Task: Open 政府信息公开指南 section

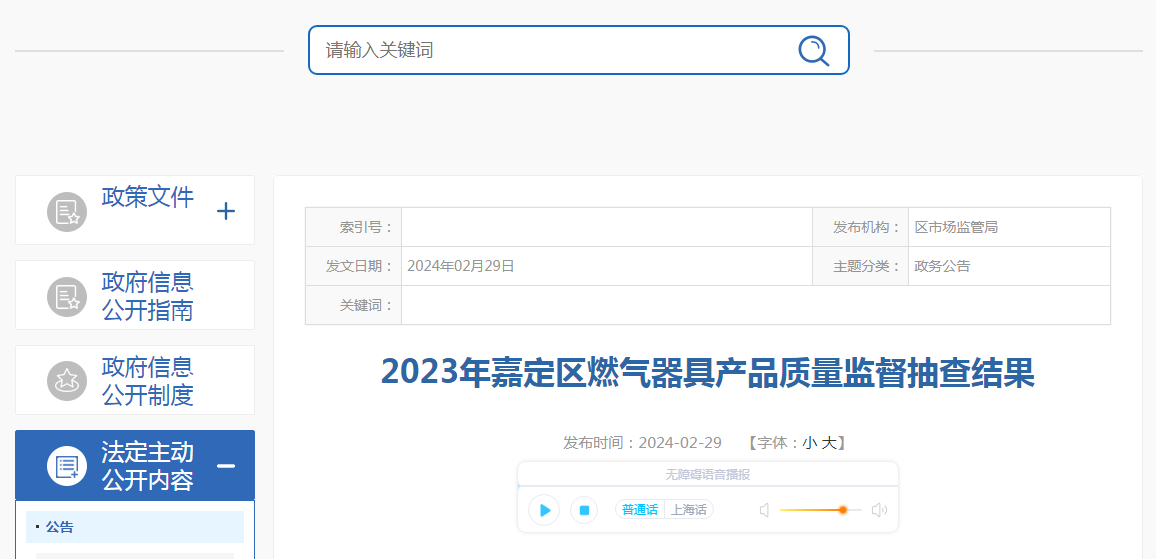Action: pyautogui.click(x=147, y=296)
